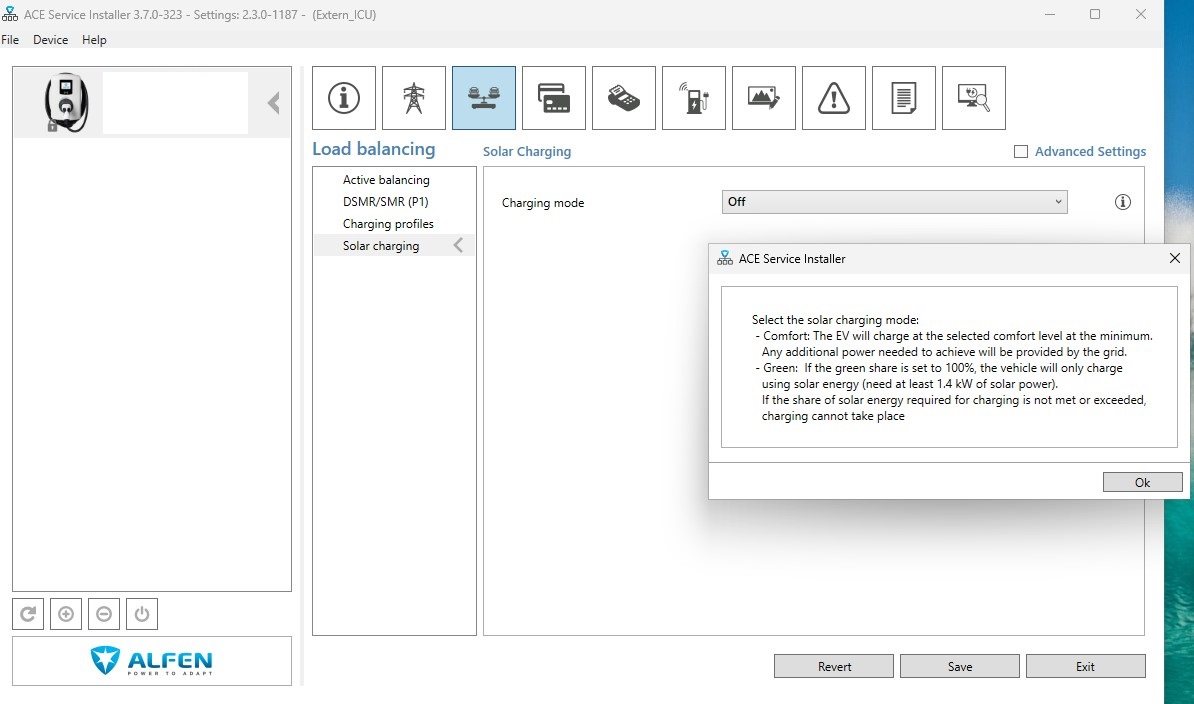This screenshot has height=704, width=1194.
Task: Collapse the device panel arrow
Action: (x=274, y=103)
